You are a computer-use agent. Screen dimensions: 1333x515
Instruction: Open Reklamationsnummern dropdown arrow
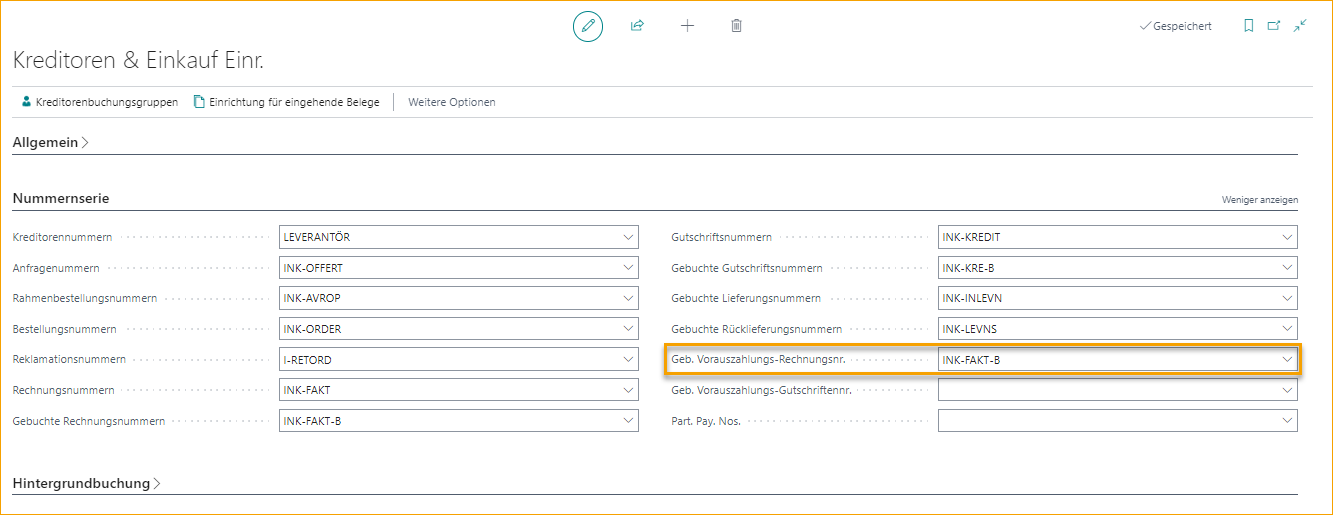[x=628, y=360]
